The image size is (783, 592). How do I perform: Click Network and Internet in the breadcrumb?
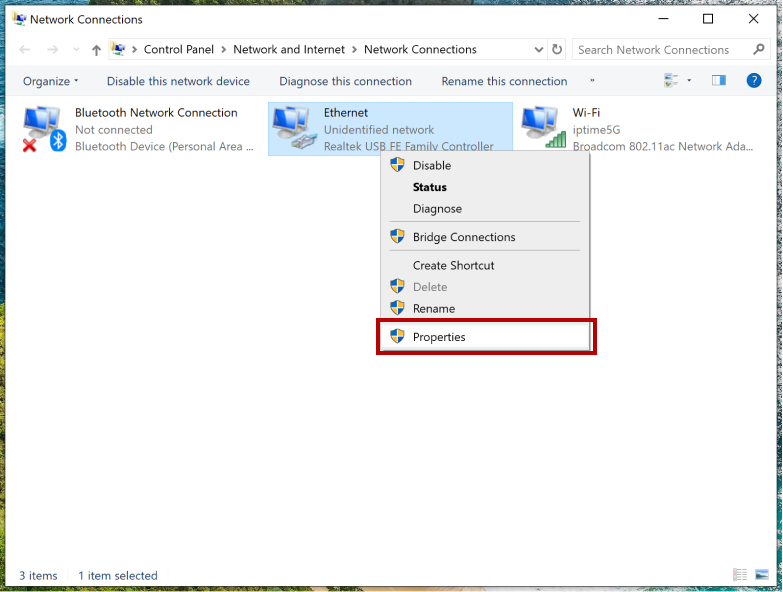click(289, 49)
